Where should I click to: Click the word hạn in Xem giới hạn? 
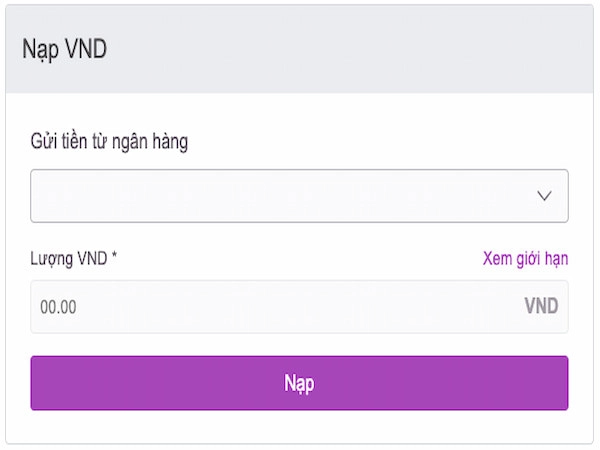[556, 259]
